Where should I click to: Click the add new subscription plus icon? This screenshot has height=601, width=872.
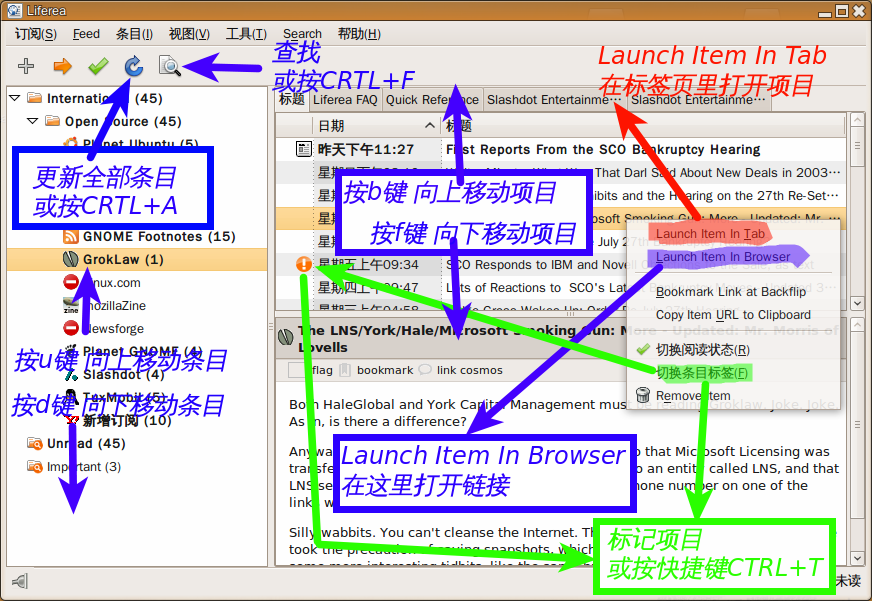[x=26, y=66]
